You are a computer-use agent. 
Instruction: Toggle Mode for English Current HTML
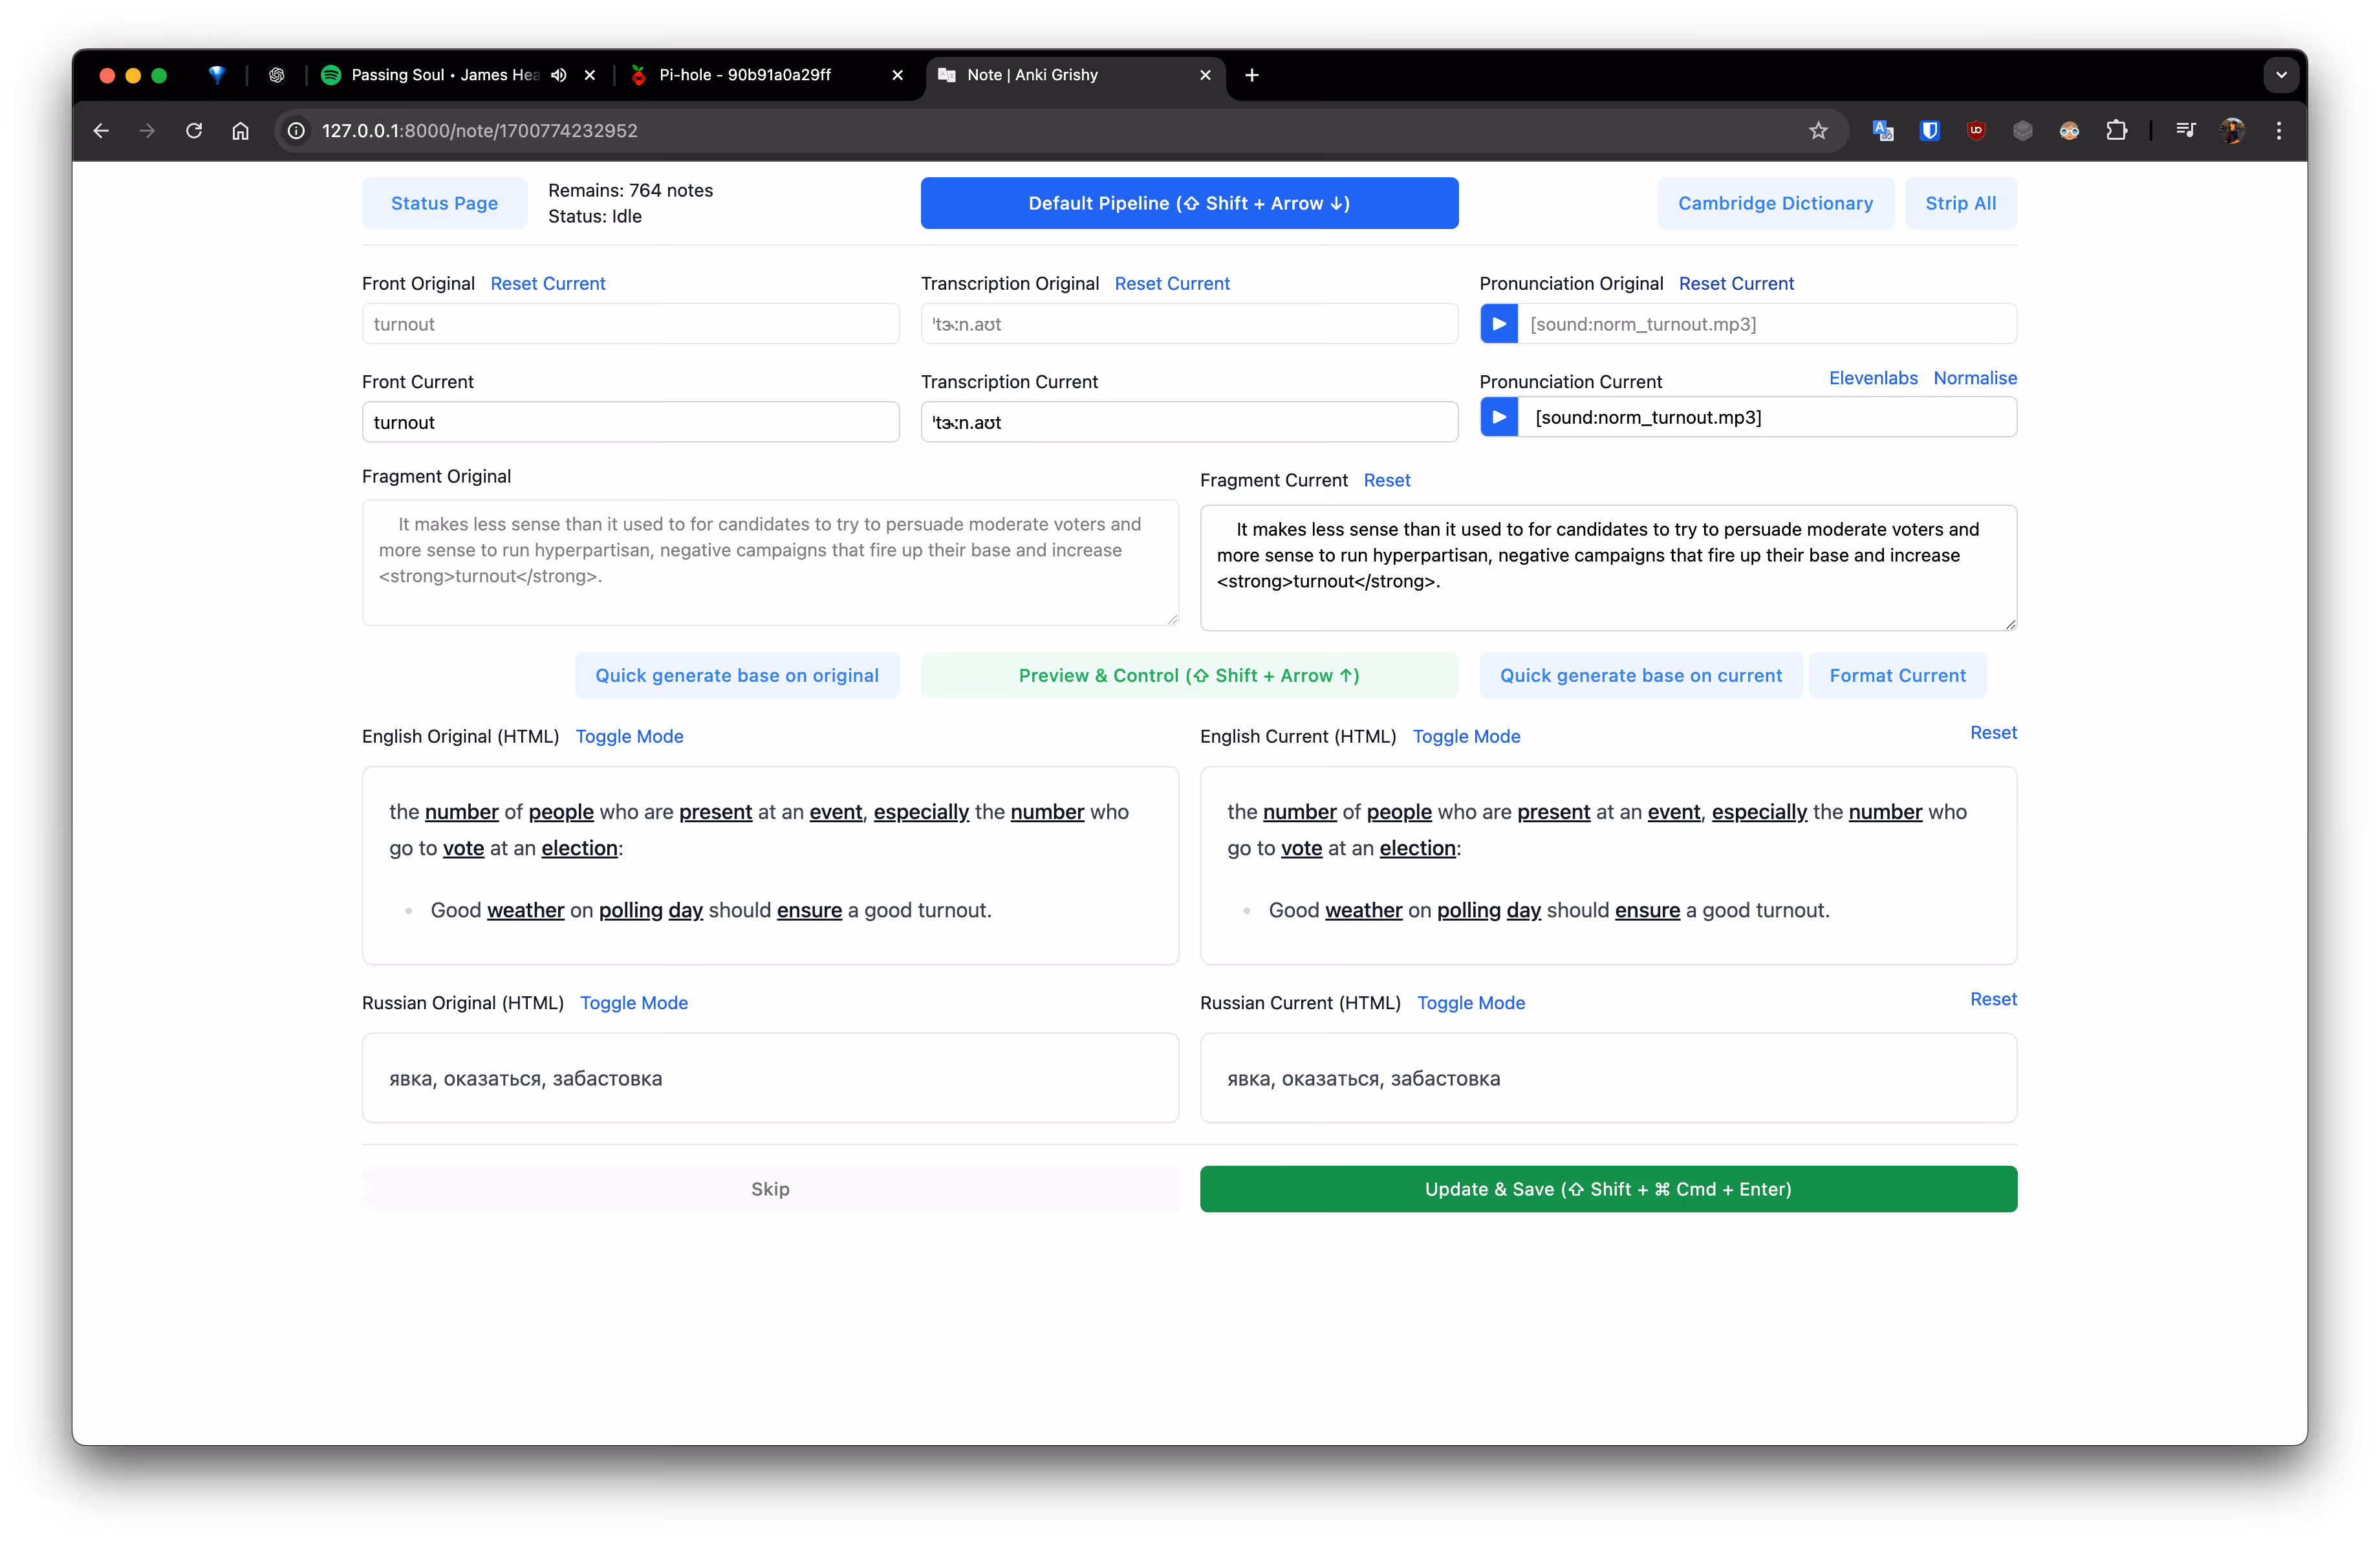pyautogui.click(x=1466, y=736)
